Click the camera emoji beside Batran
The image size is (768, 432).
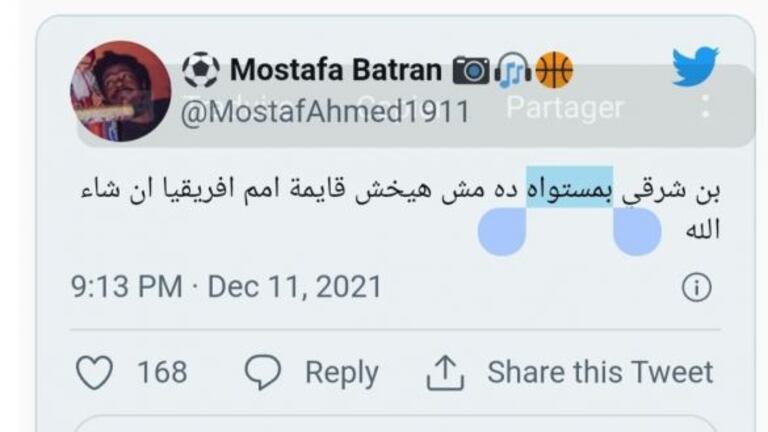coord(470,70)
